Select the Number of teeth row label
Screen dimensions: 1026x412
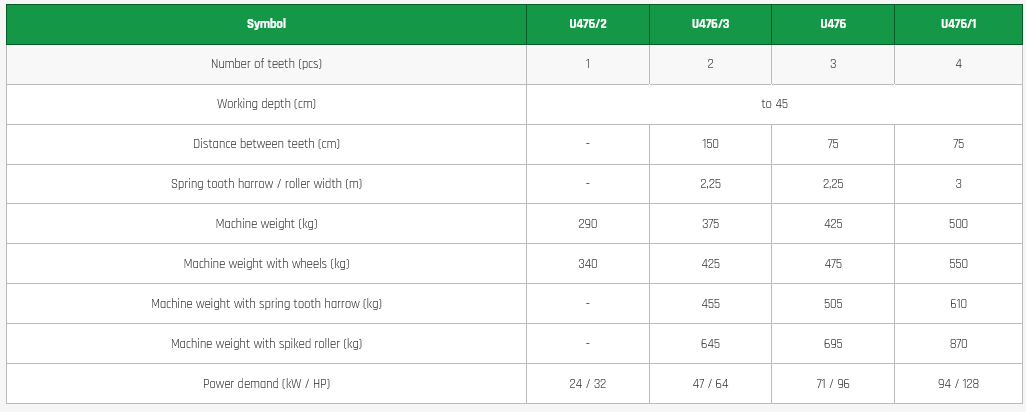pos(266,64)
